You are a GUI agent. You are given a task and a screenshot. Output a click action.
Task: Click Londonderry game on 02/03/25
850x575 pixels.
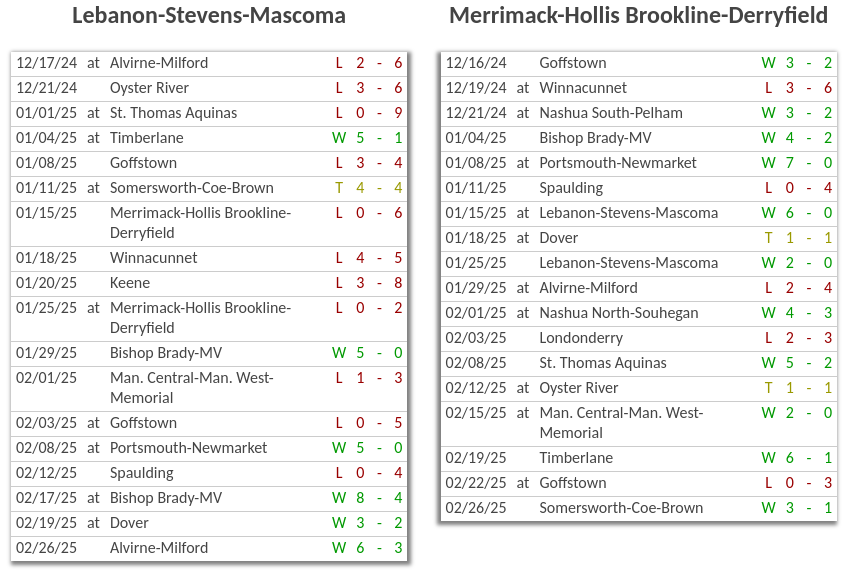coord(580,338)
